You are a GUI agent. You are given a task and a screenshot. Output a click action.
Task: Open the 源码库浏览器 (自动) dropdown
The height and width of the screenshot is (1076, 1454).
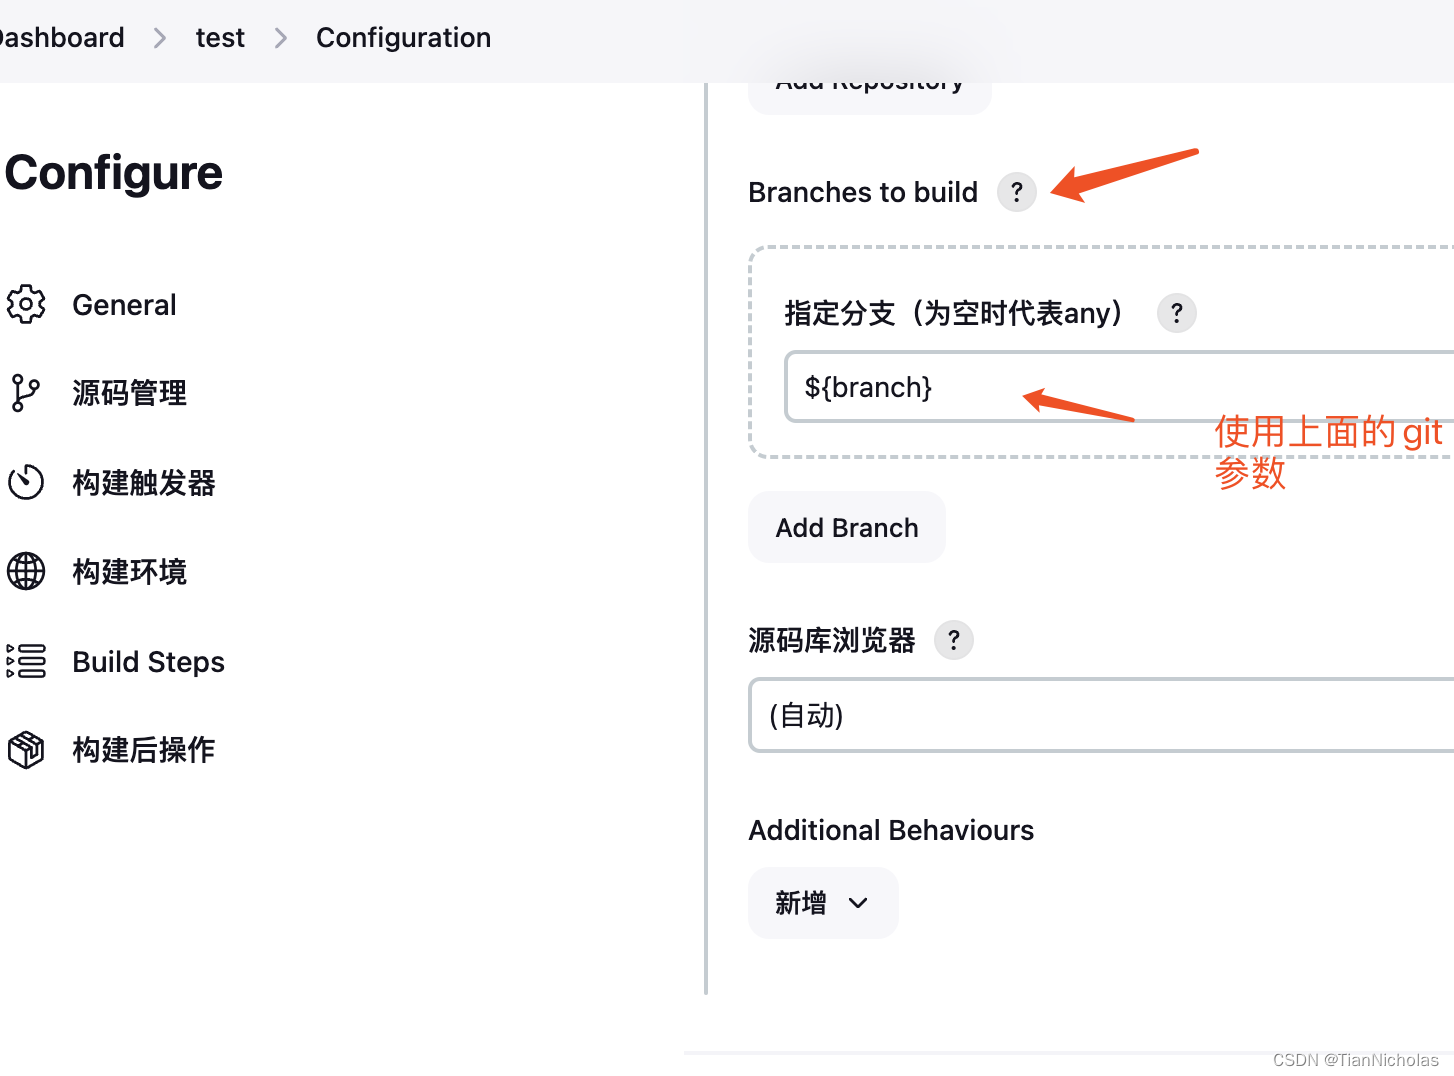(x=1100, y=715)
